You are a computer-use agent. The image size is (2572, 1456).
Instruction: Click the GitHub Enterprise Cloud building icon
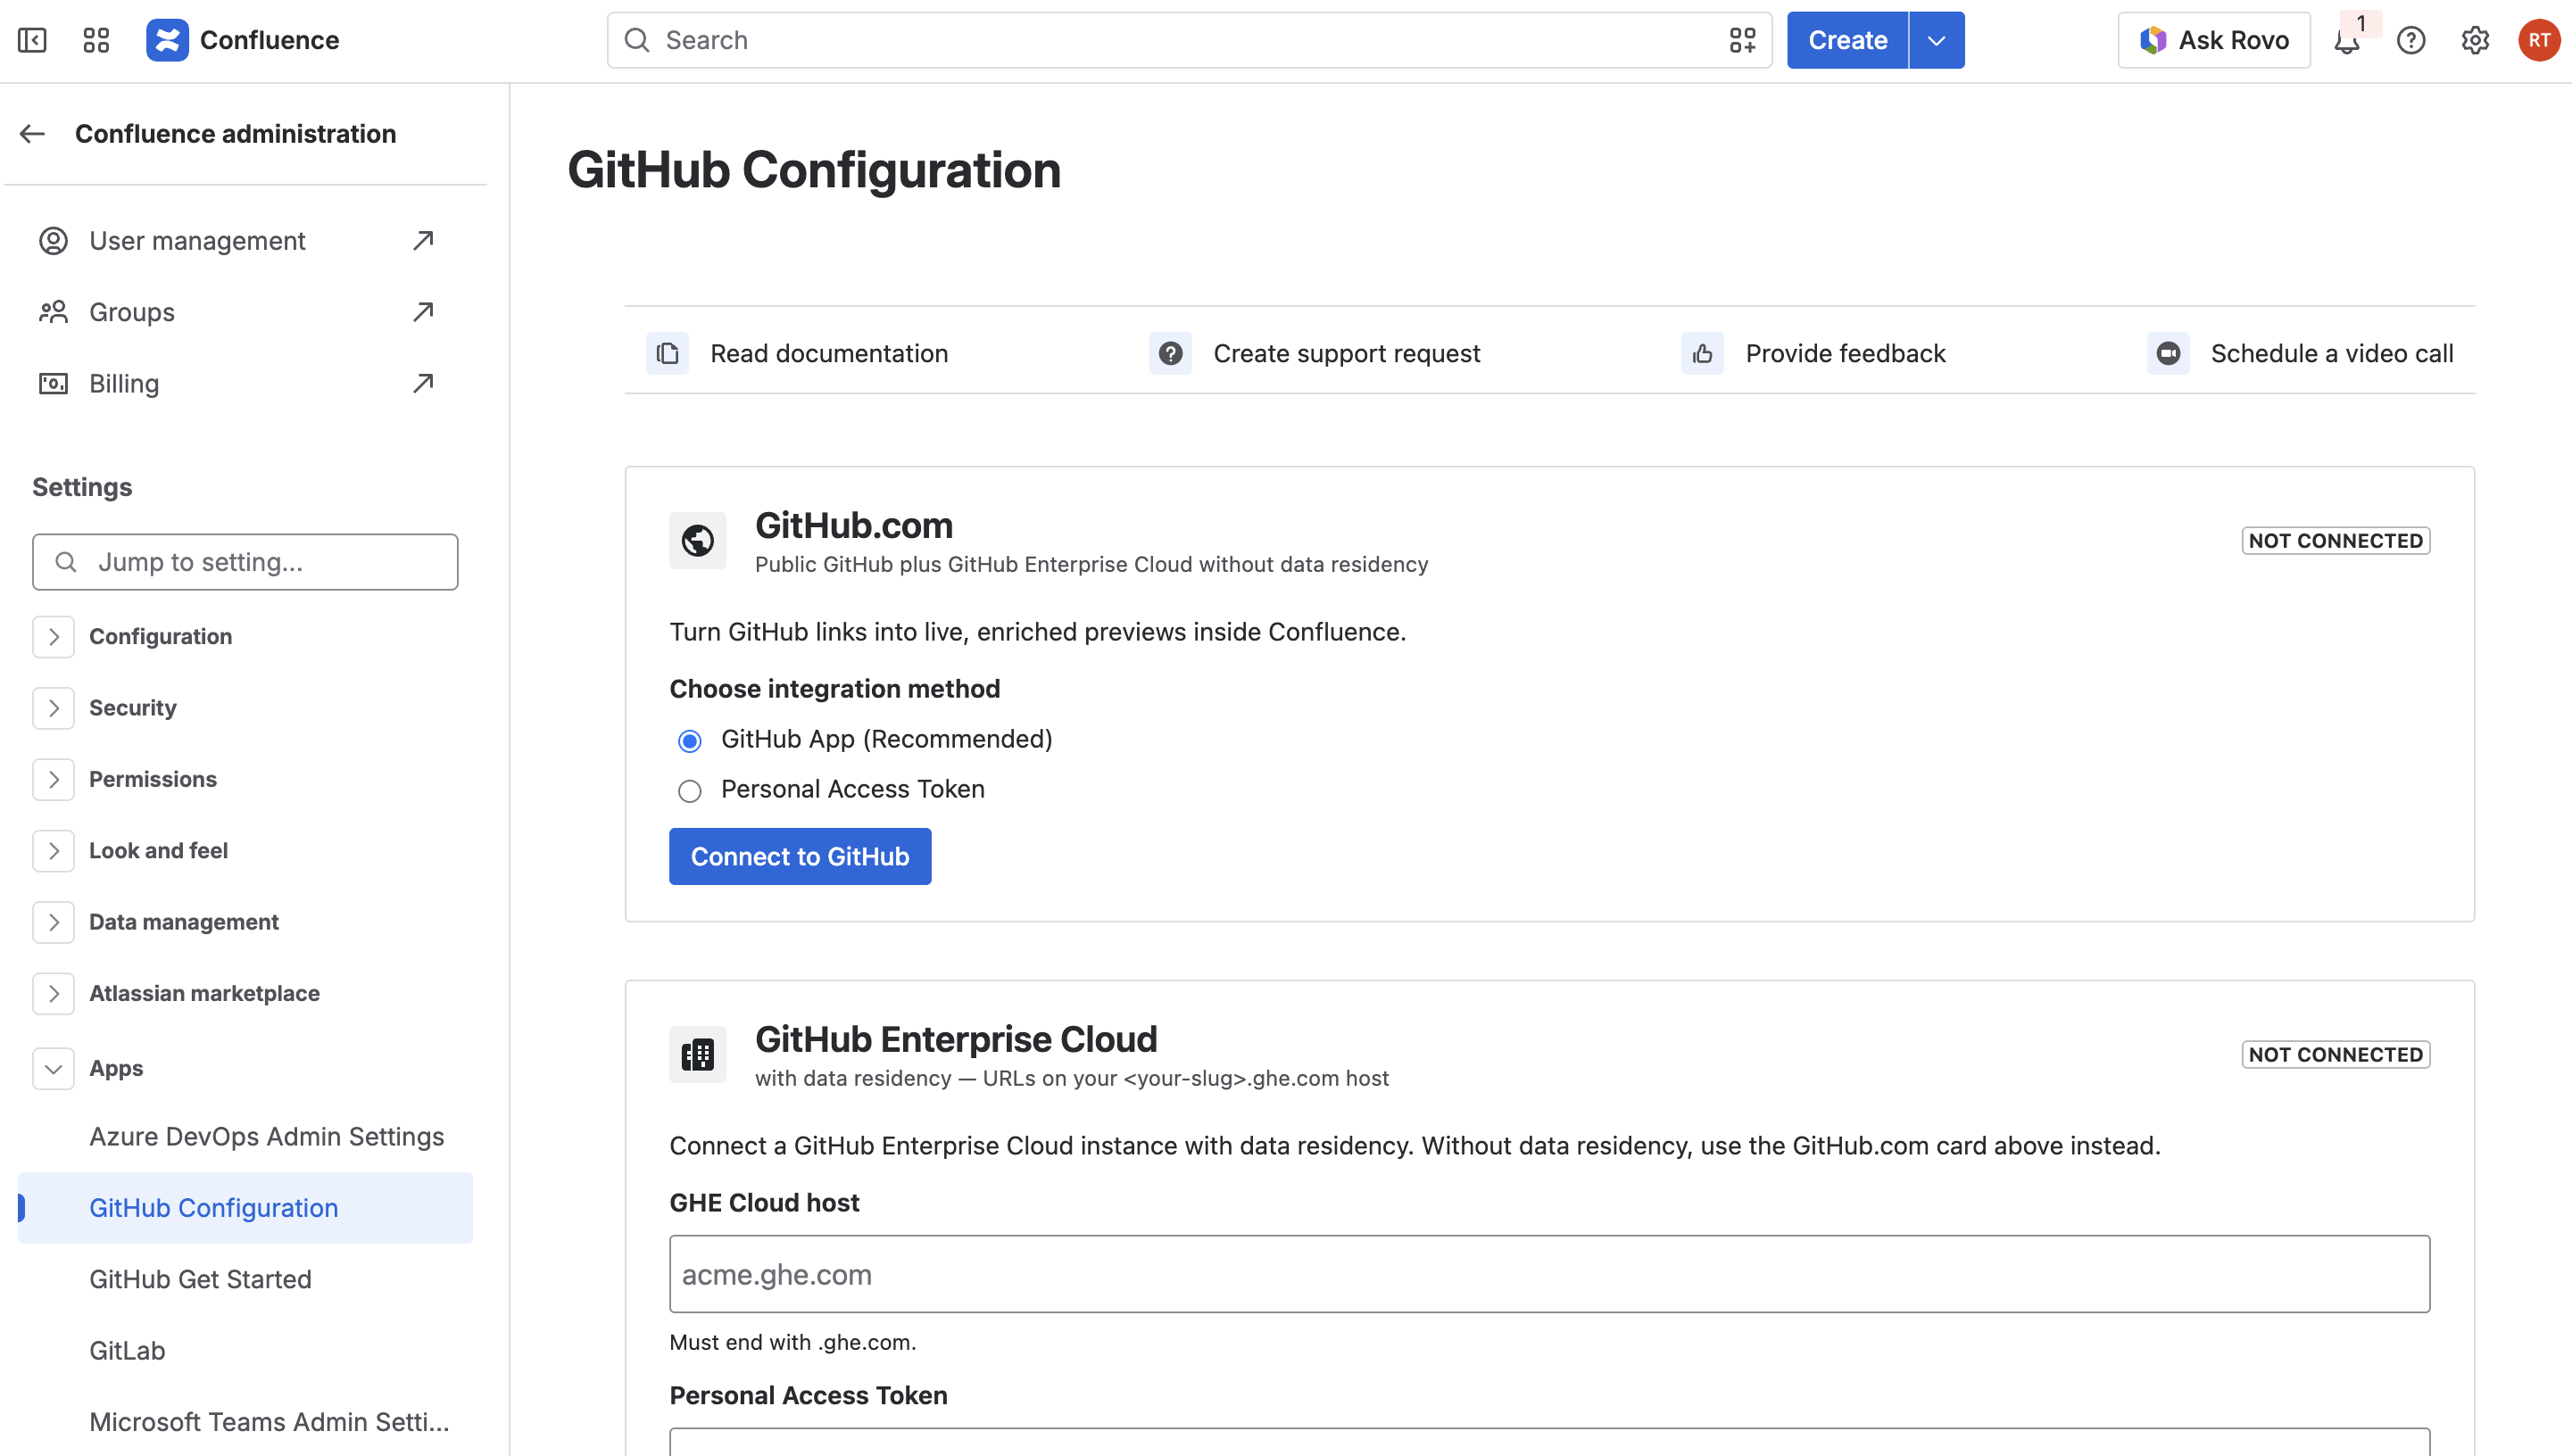coord(698,1055)
